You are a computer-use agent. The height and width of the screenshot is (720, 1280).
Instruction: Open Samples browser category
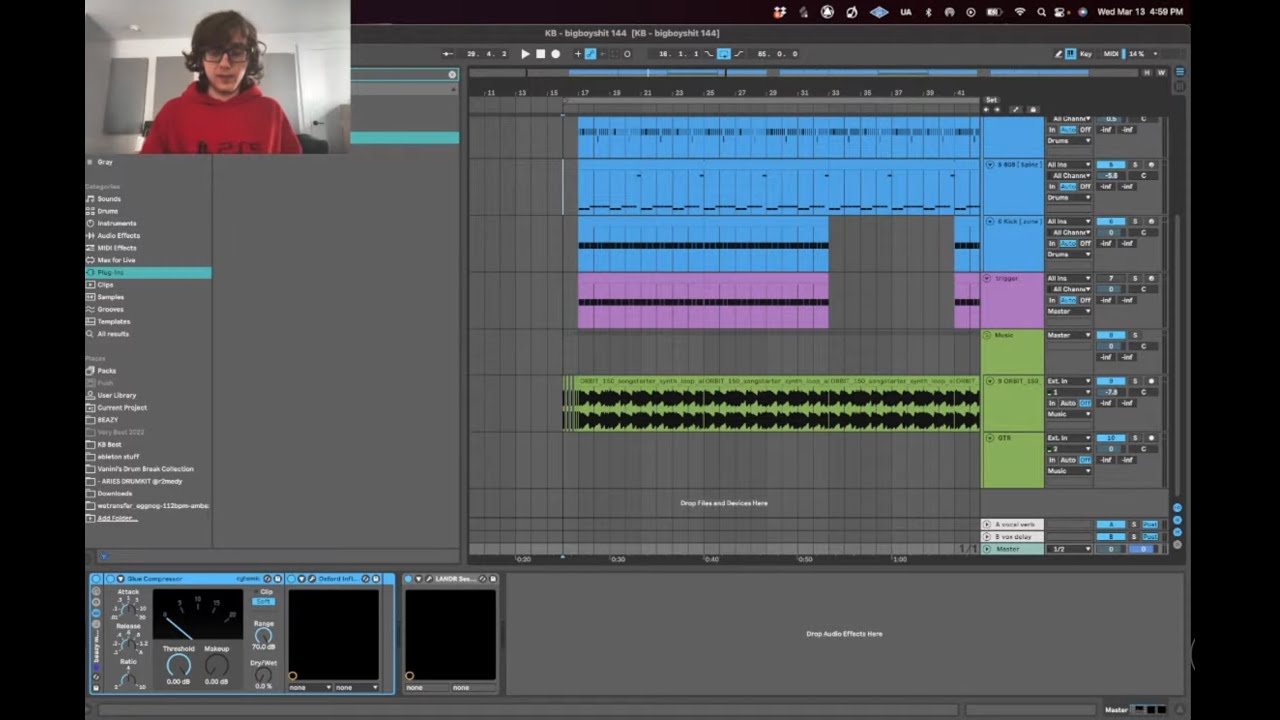pos(111,297)
